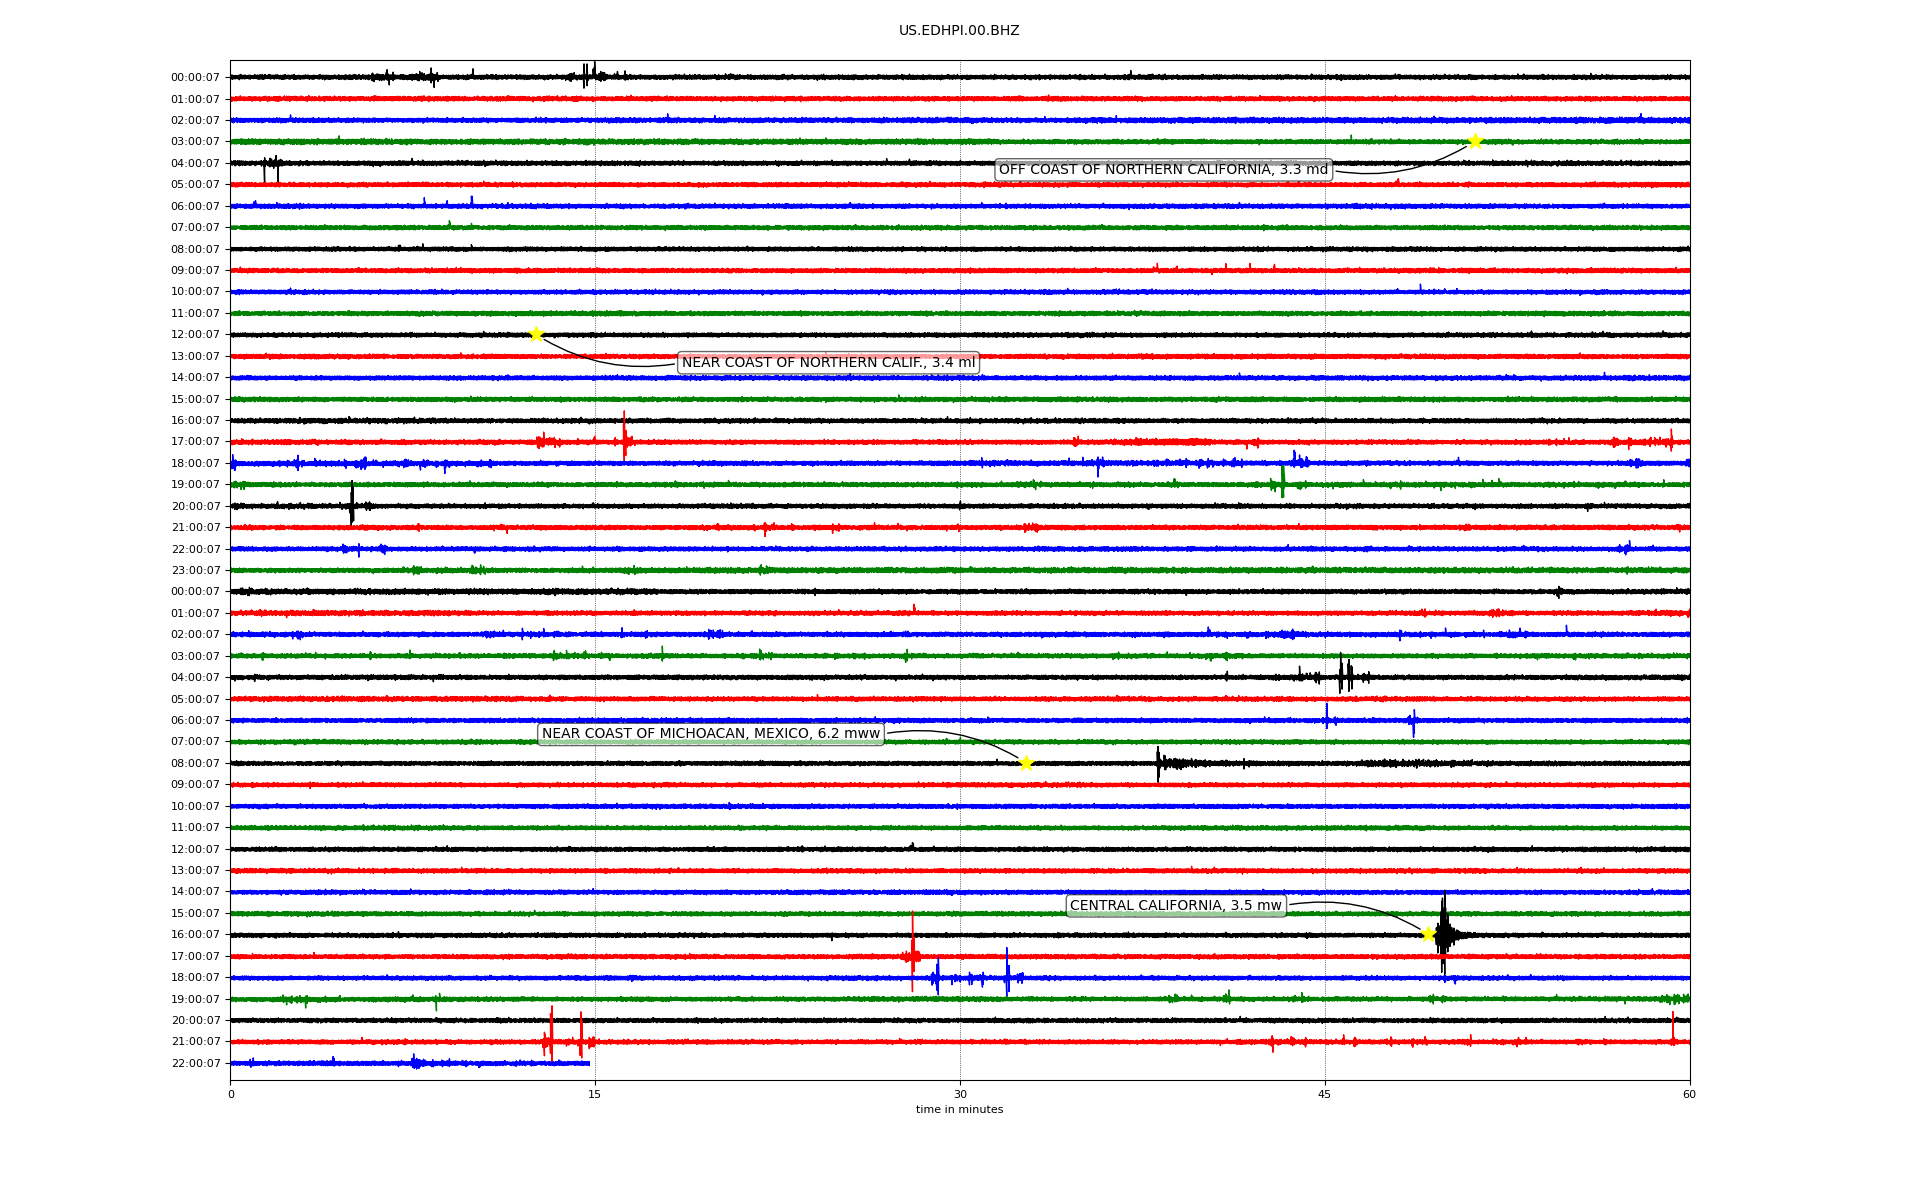Click the x-axis tick label 60
This screenshot has width=1920, height=1200.
pyautogui.click(x=1689, y=1094)
